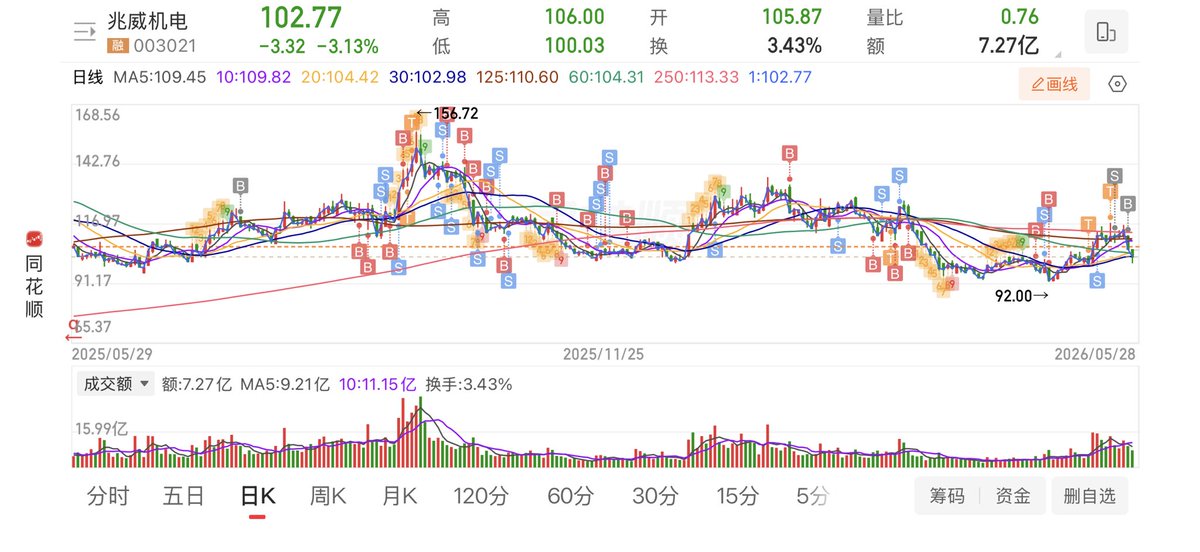Click the 2026/05/28 end date label

click(1096, 354)
